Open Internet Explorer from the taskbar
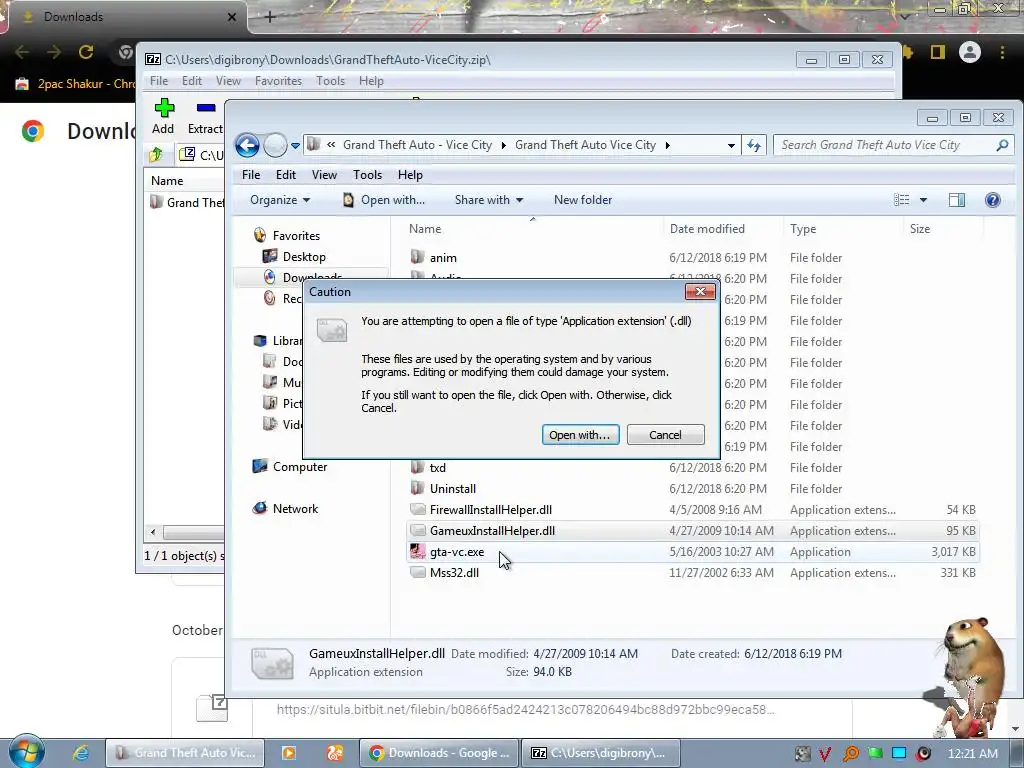Screen dimensions: 1024x768 [x=80, y=753]
